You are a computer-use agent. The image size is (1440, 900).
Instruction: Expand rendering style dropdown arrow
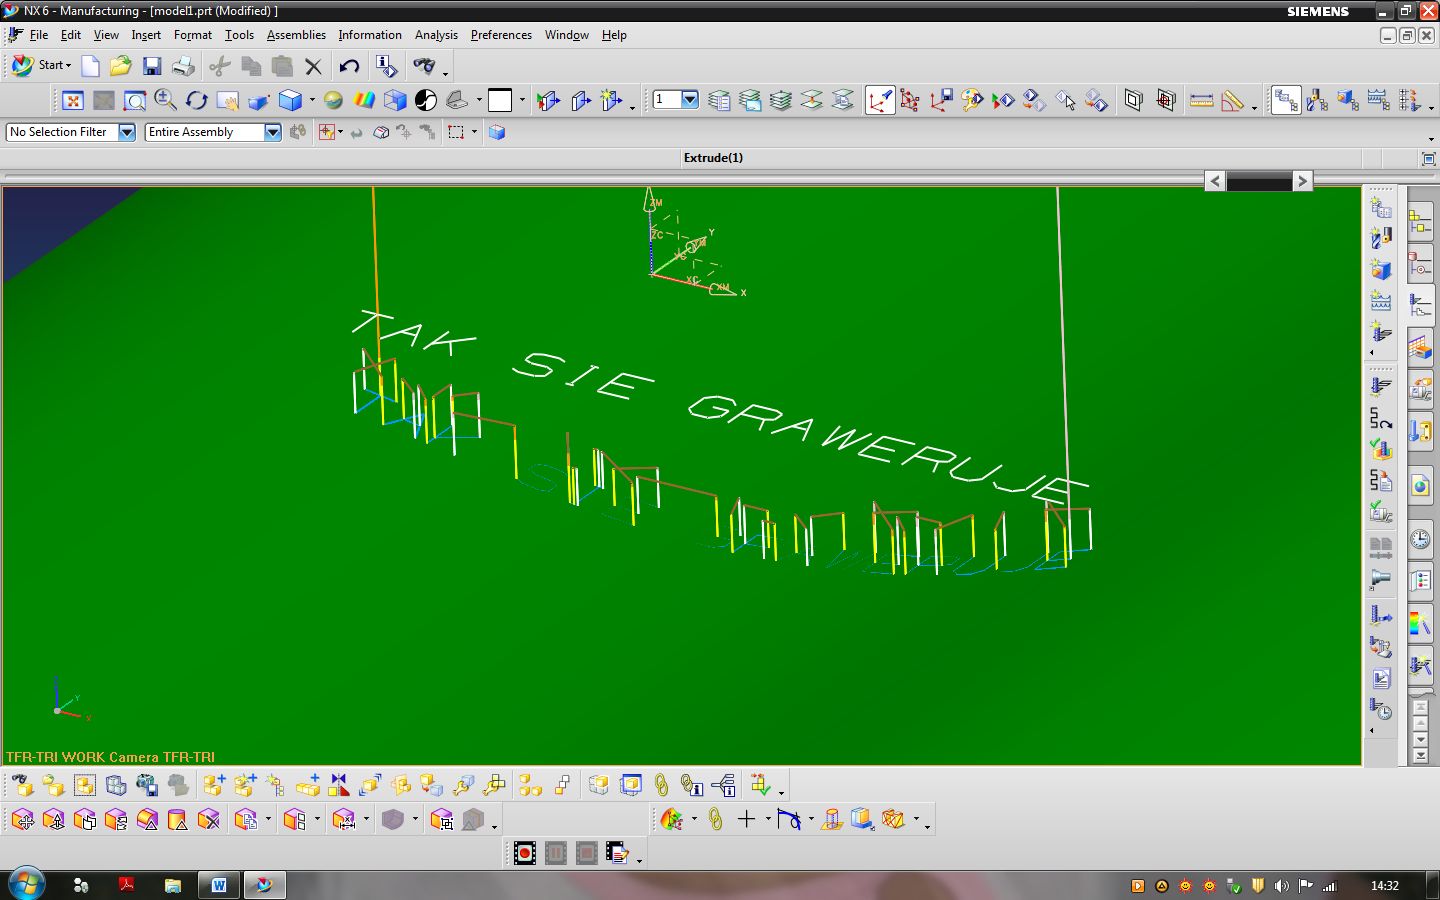click(x=312, y=100)
